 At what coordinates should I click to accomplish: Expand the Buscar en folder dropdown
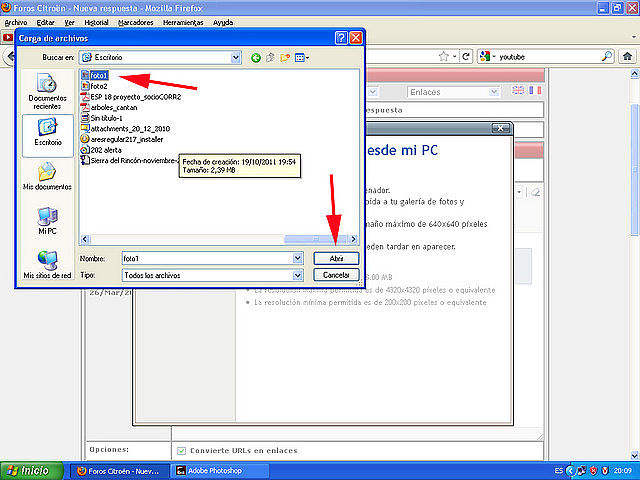point(236,58)
